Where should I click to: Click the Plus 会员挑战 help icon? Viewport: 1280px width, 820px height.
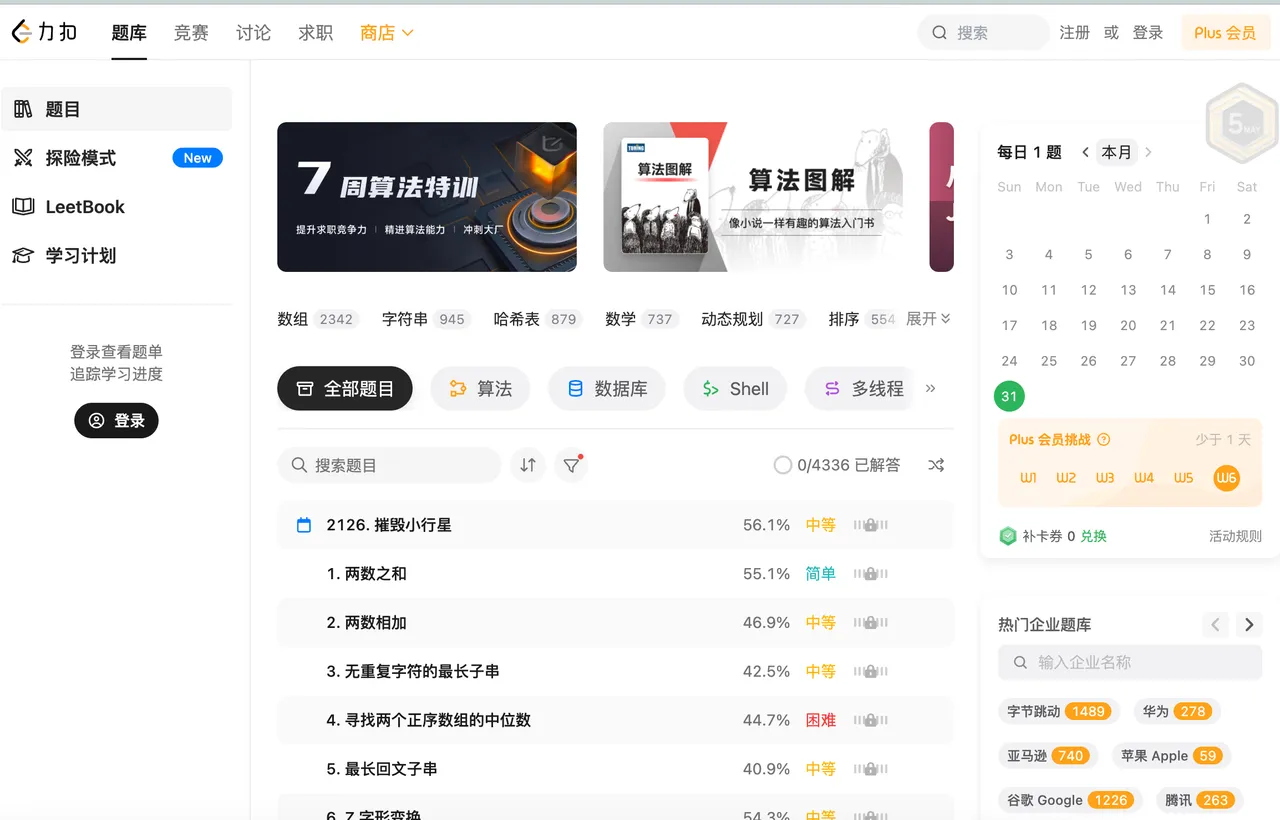point(1104,439)
